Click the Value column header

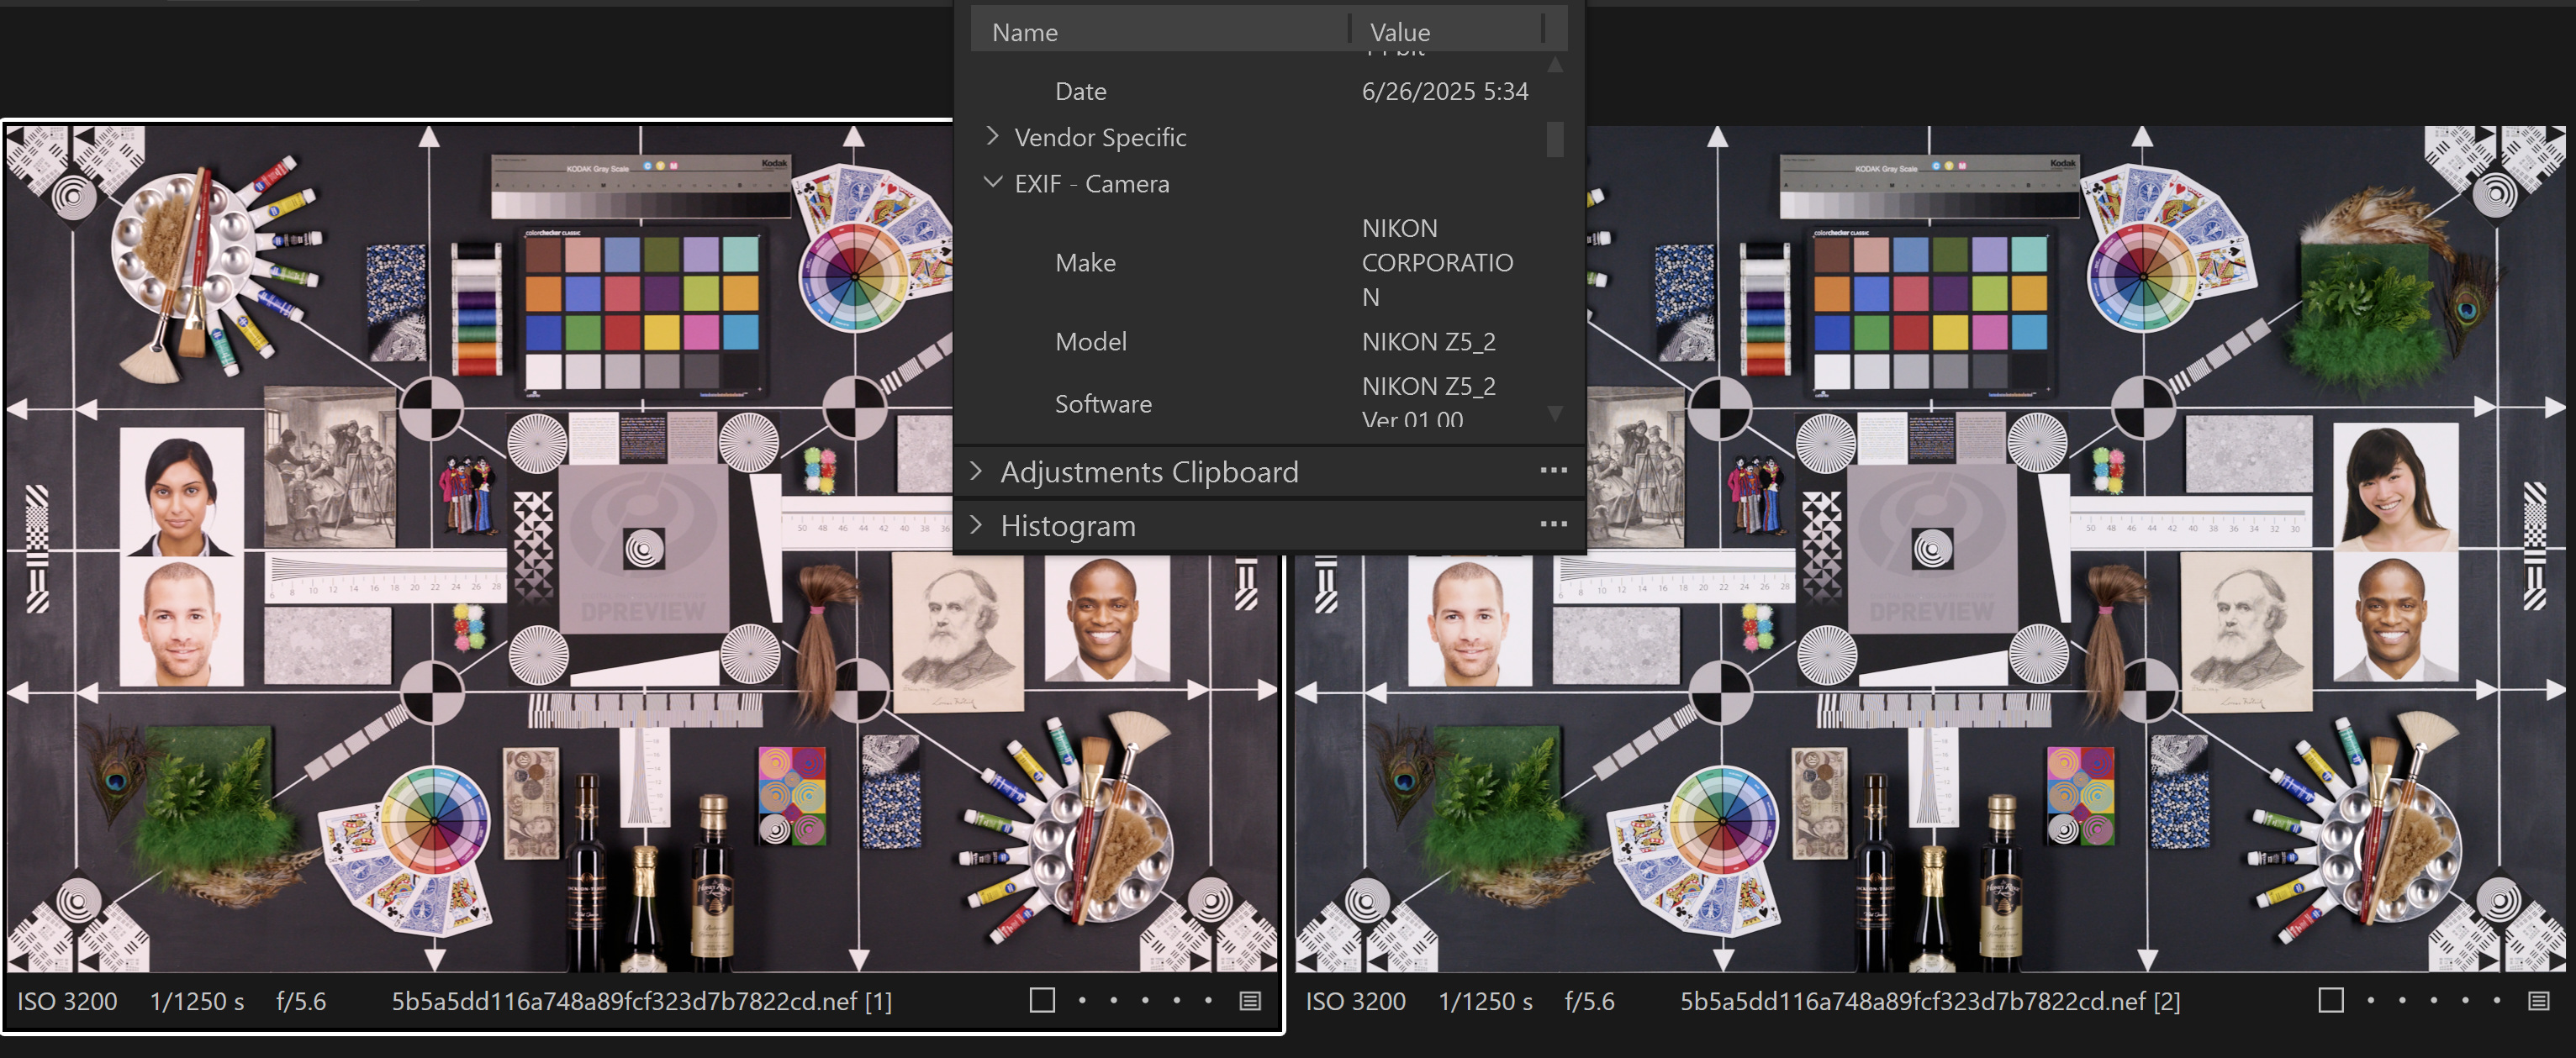(x=1446, y=31)
